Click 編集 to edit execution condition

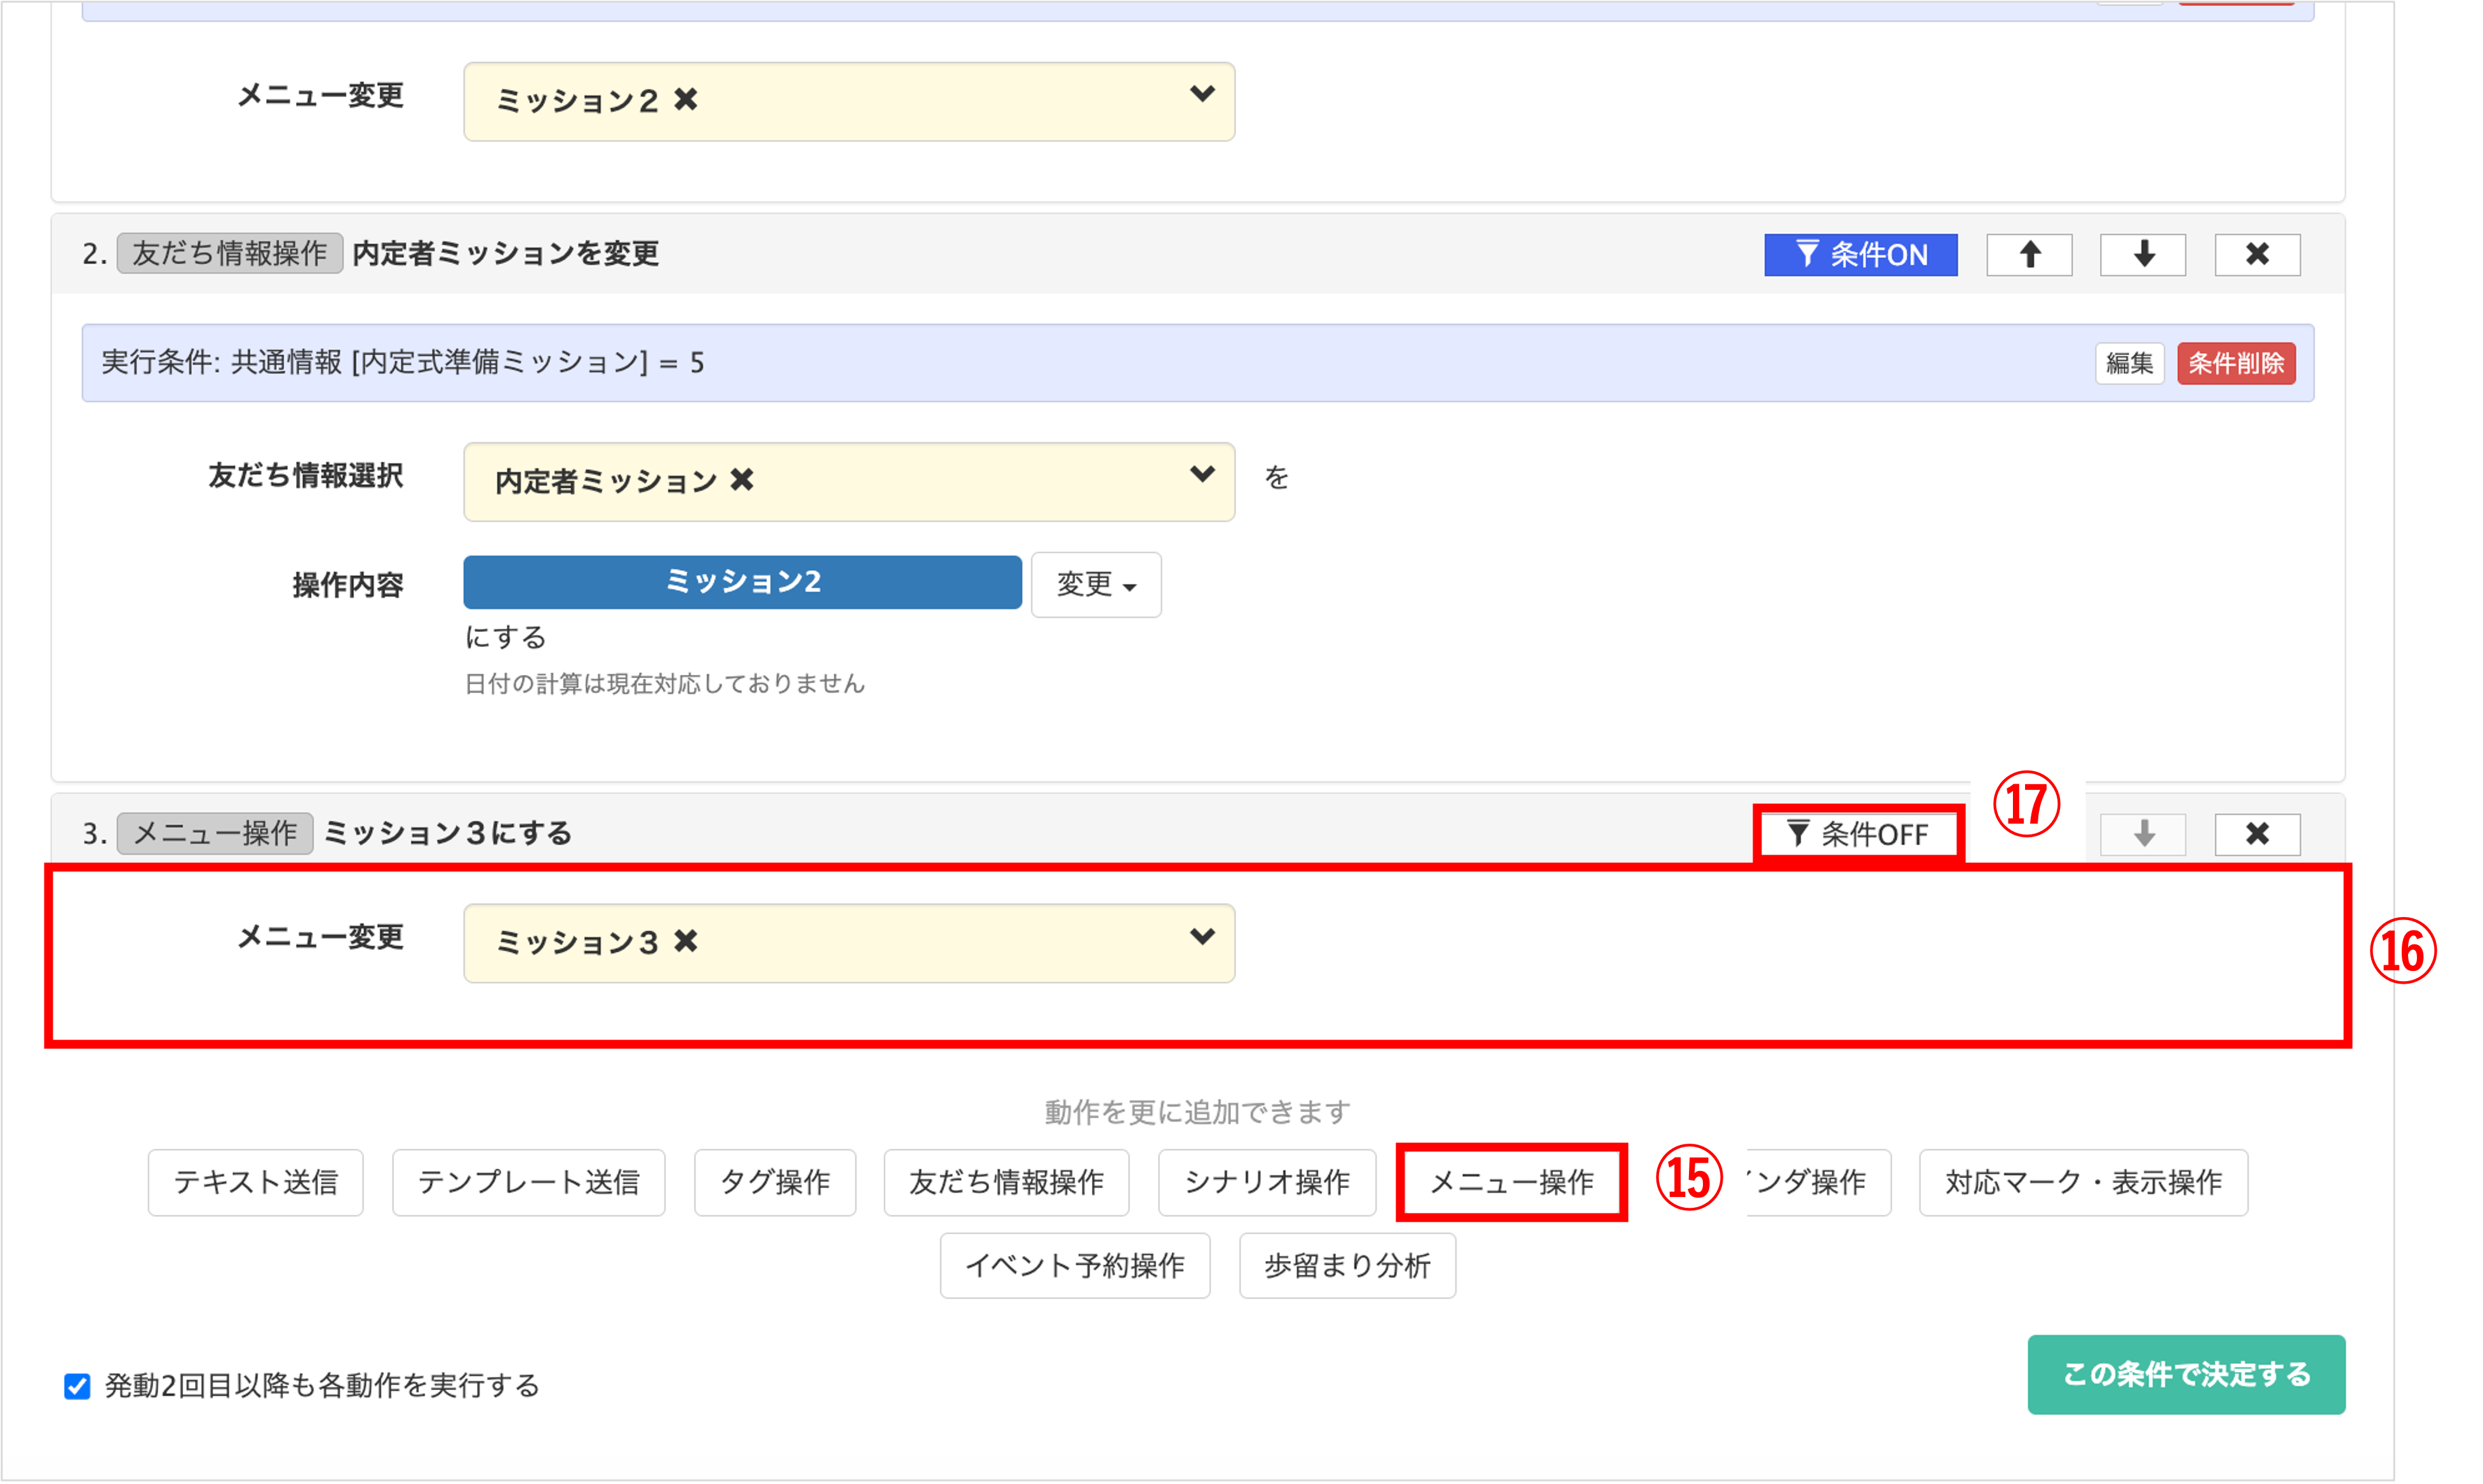click(x=2129, y=363)
